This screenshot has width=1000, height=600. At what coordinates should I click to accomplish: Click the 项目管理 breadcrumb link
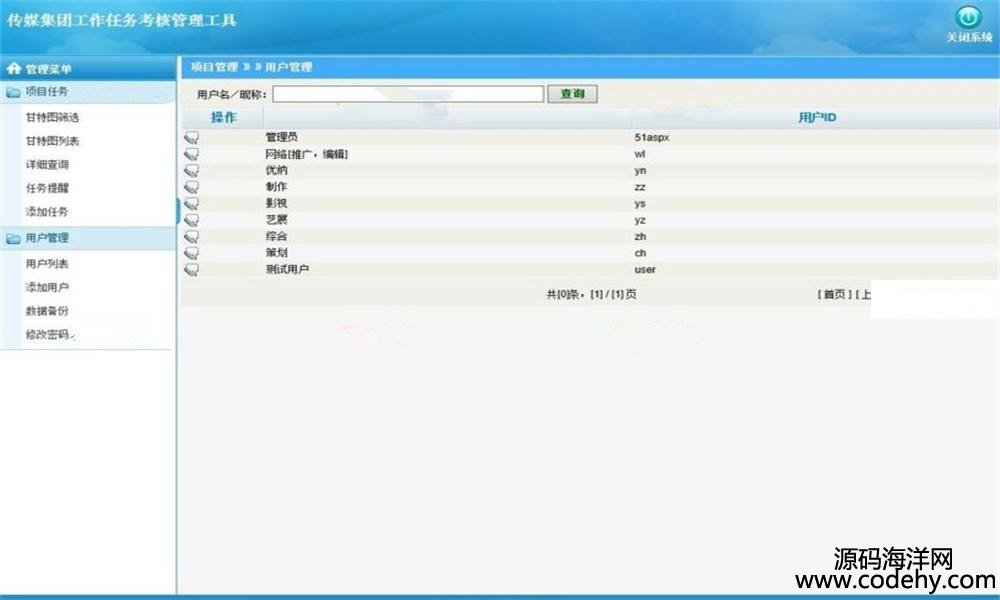tap(214, 67)
